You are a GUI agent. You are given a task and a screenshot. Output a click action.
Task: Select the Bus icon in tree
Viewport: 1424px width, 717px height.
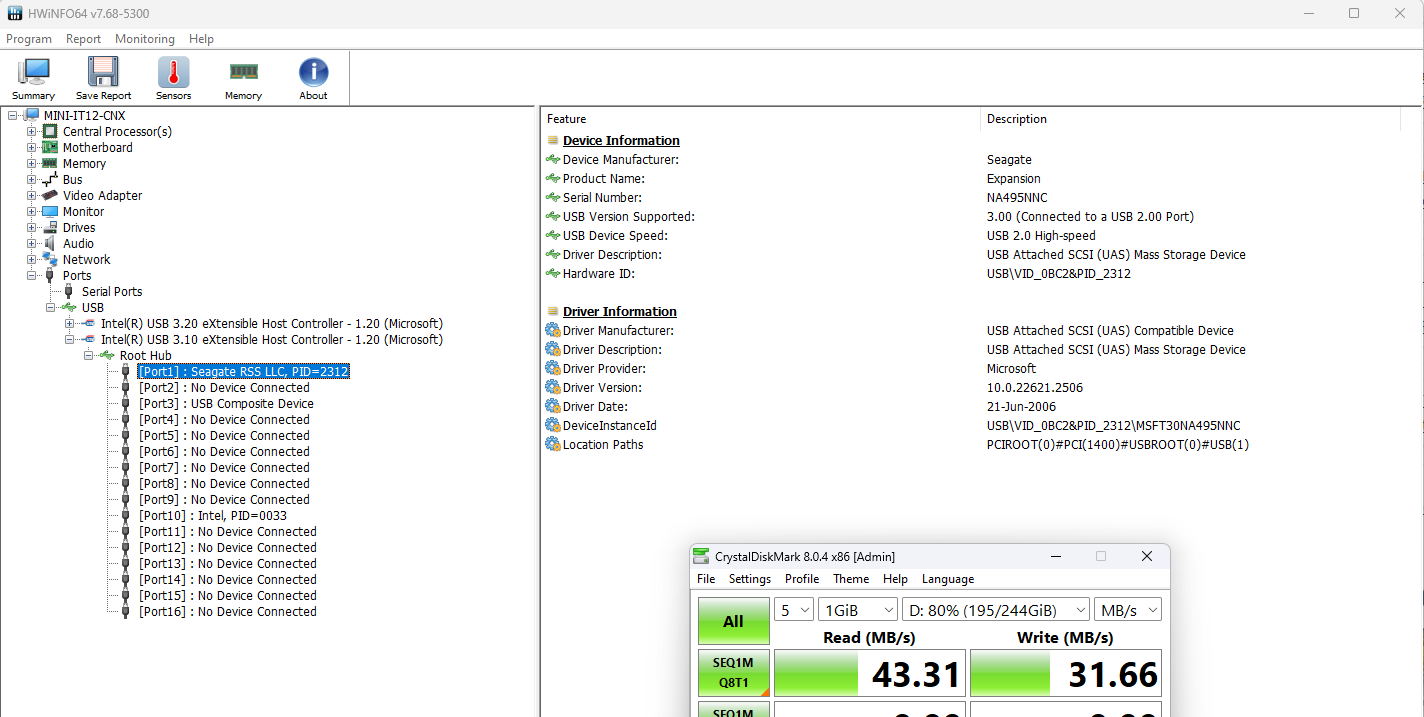click(x=50, y=179)
